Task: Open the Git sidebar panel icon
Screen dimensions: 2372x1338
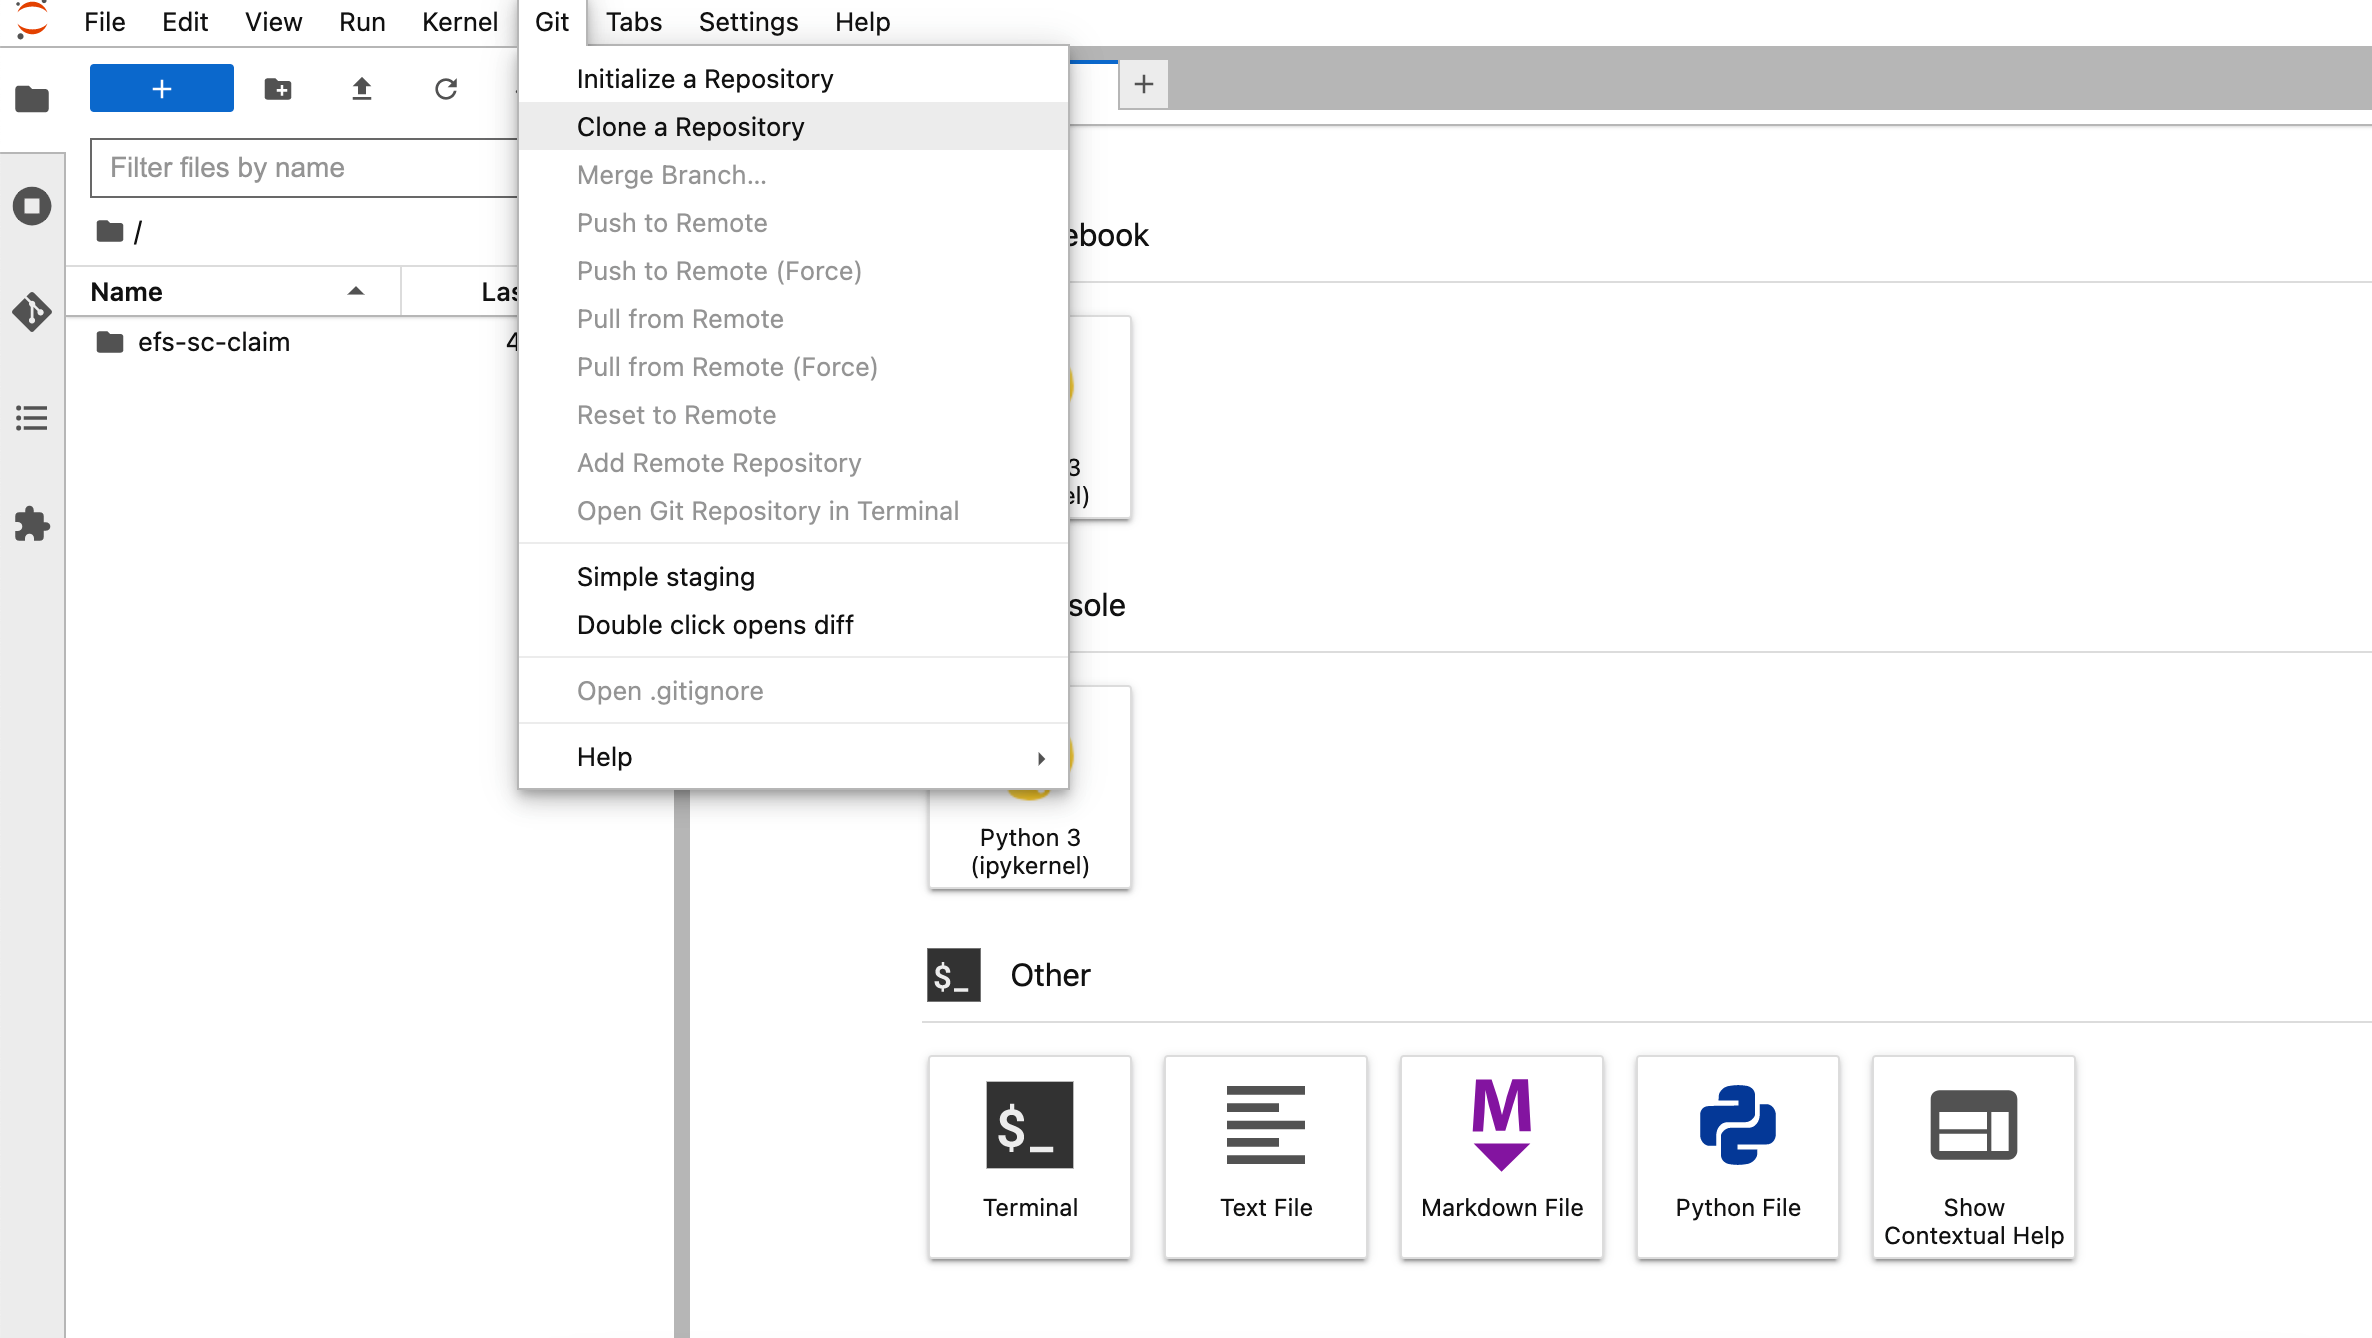Action: (32, 312)
